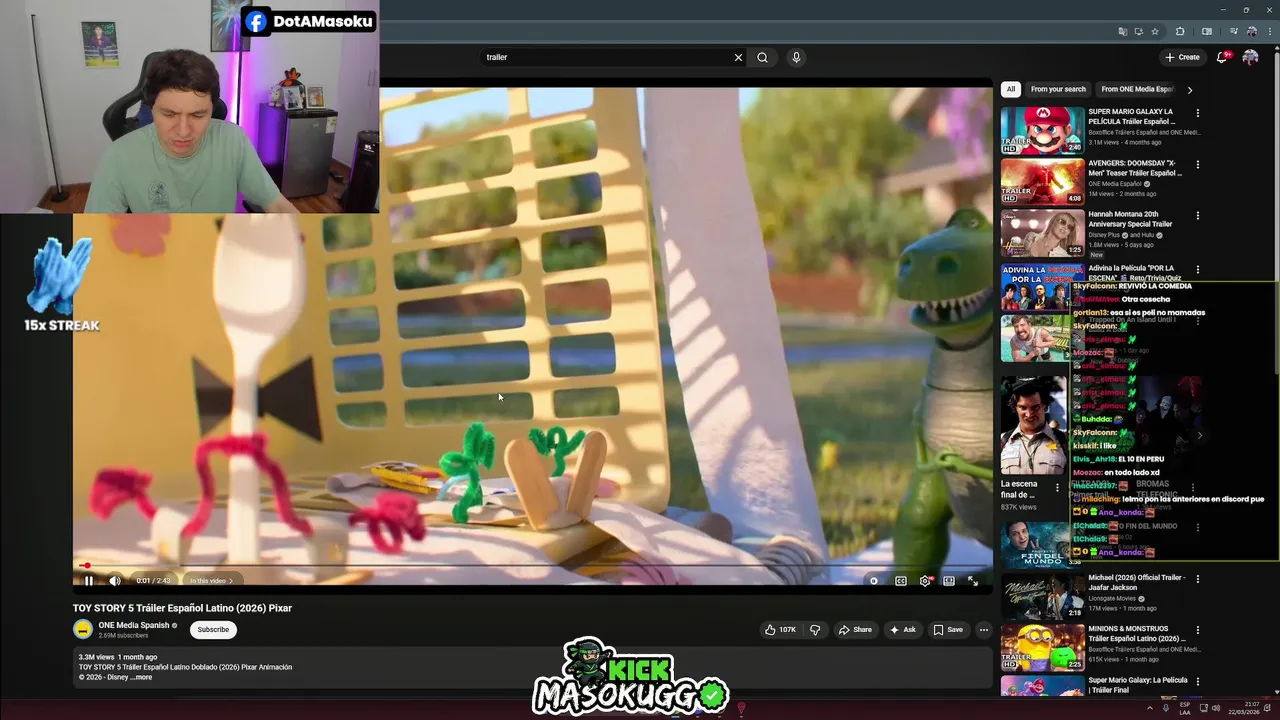1280x720 pixels.
Task: Clear the 'trailer' search text
Action: point(738,57)
